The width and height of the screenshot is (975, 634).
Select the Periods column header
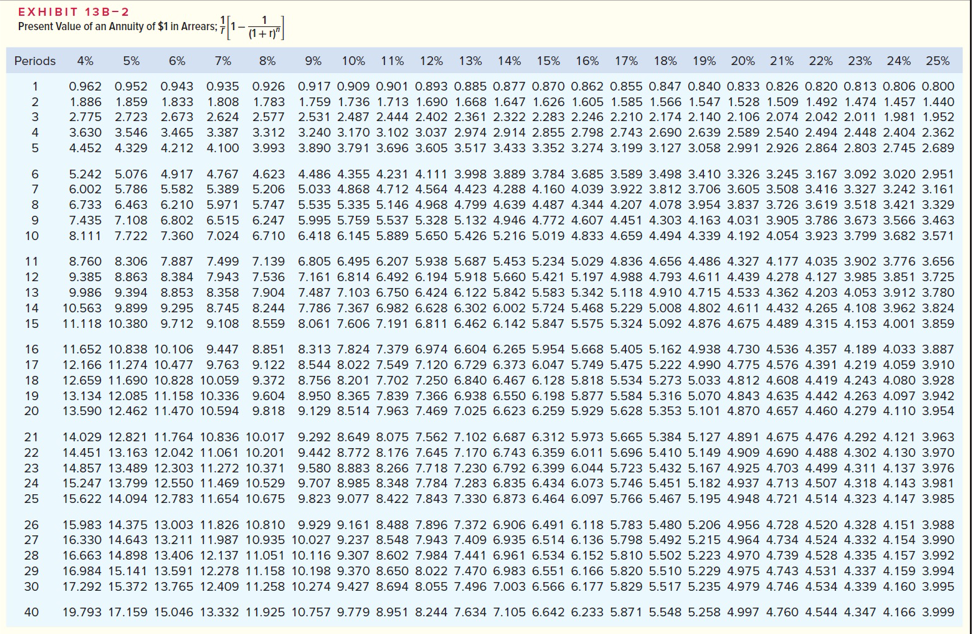point(37,62)
